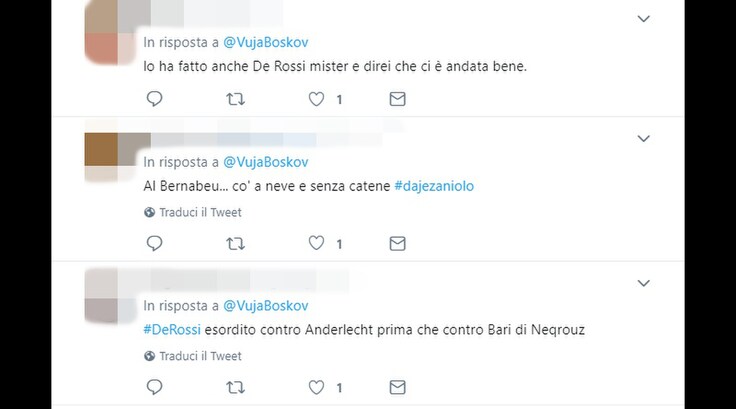The width and height of the screenshot is (736, 409).
Task: Retweet the Bernabeu tweet
Action: [x=235, y=244]
